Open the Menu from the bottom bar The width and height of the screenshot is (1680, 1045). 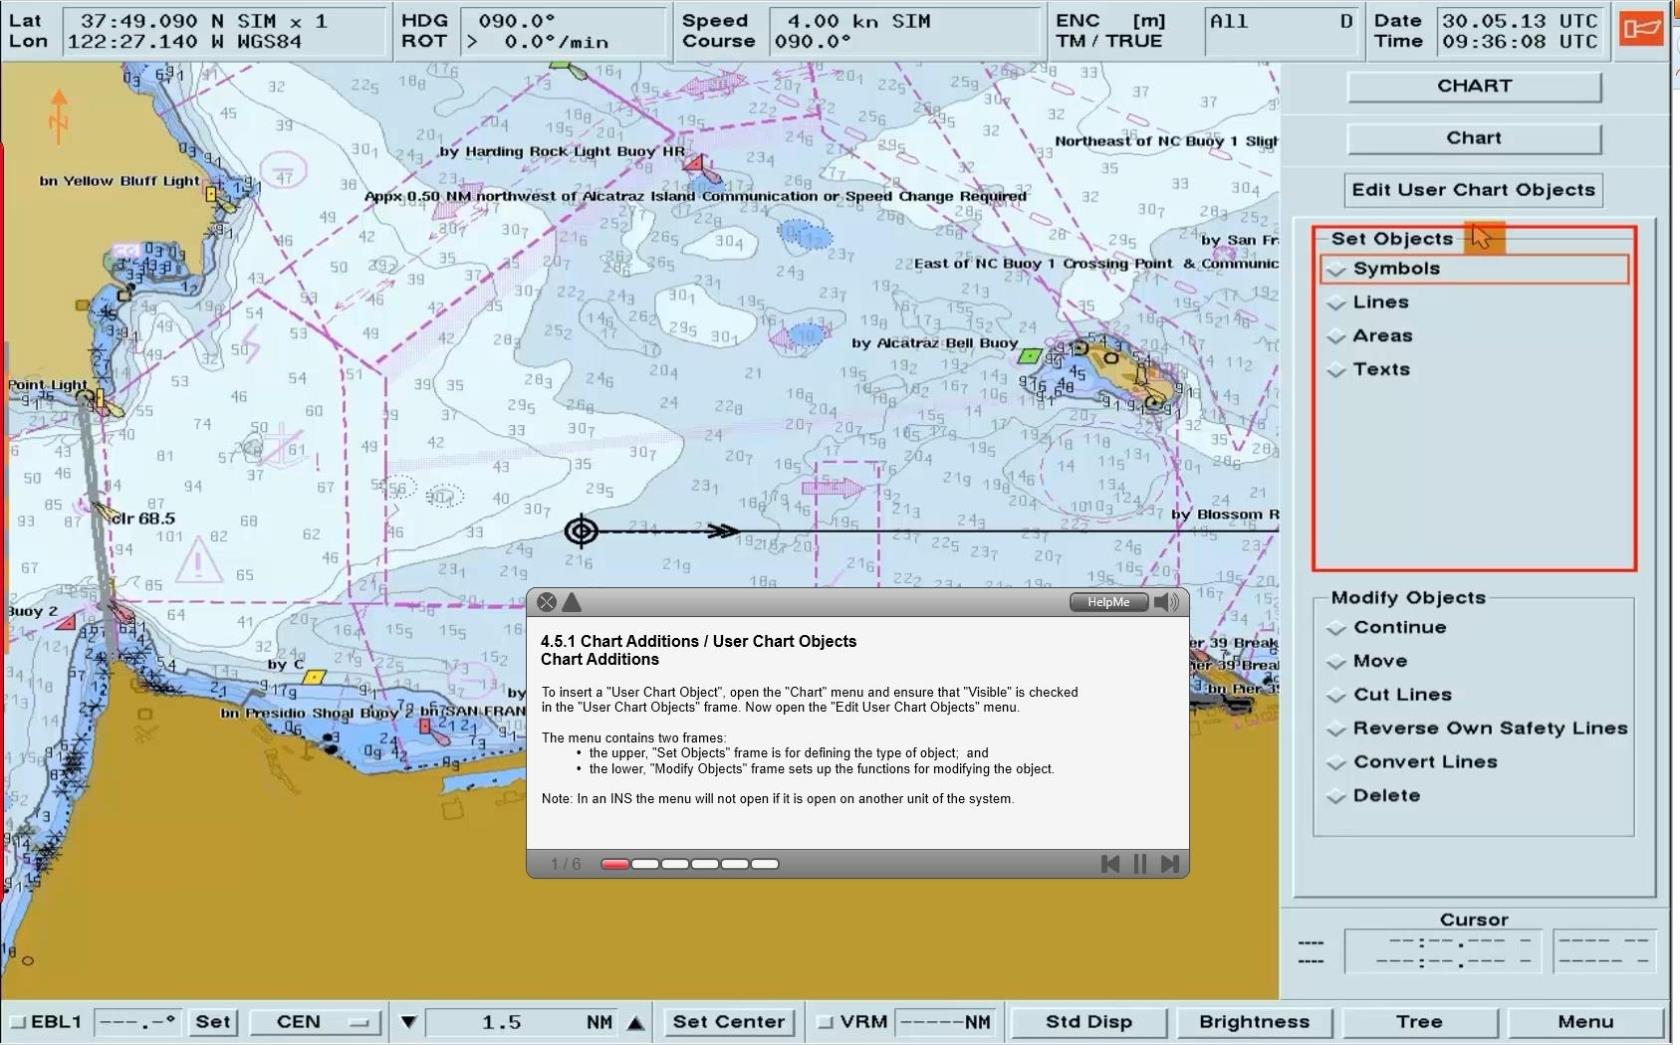(x=1585, y=1022)
